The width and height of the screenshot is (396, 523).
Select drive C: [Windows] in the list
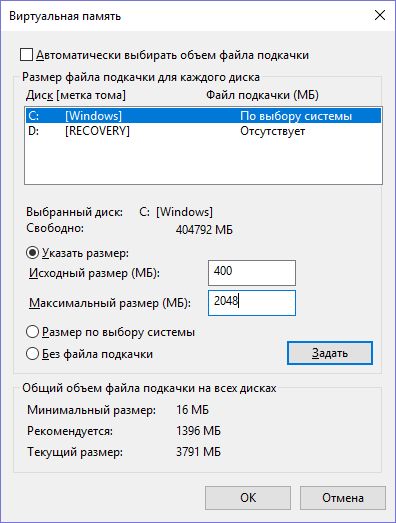point(203,116)
